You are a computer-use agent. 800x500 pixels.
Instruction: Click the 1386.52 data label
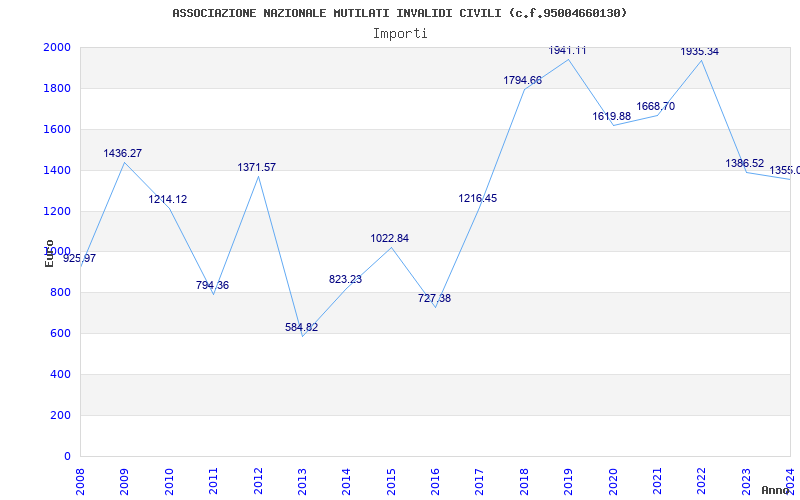(x=745, y=163)
